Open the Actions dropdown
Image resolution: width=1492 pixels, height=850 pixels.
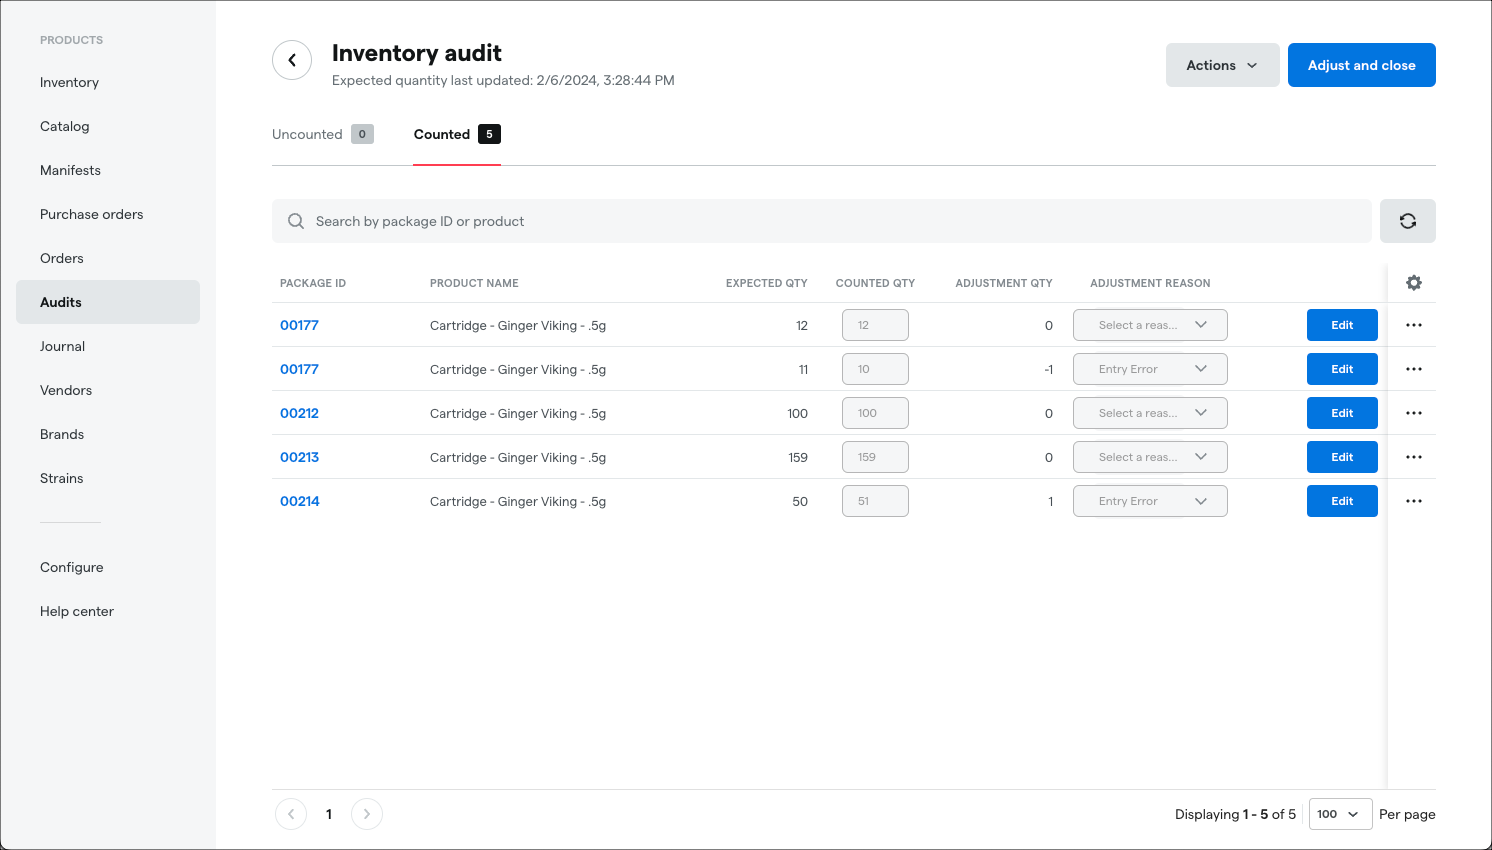point(1222,65)
